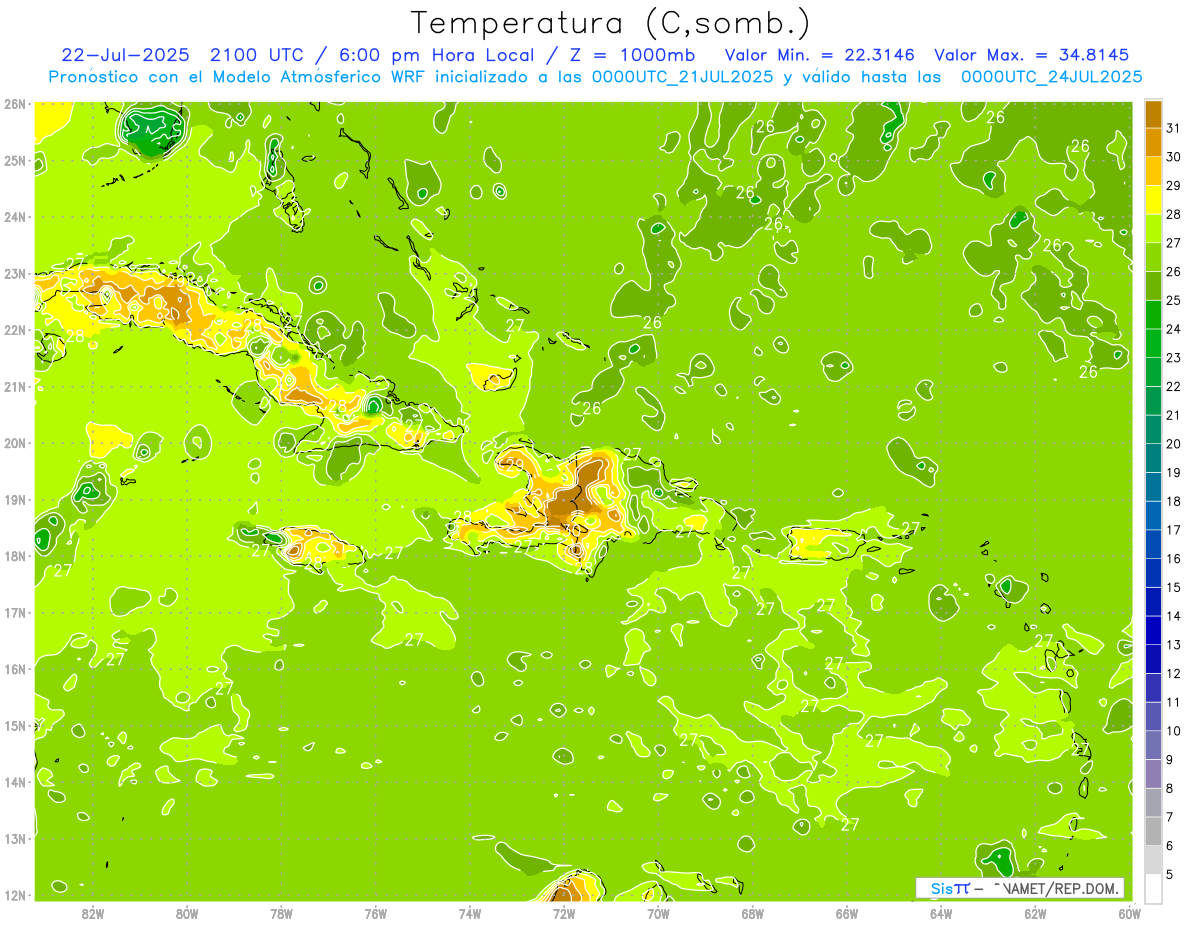1200x927 pixels.
Task: Pick the blue swatch between colorbar 15 and 16
Action: pos(1153,573)
